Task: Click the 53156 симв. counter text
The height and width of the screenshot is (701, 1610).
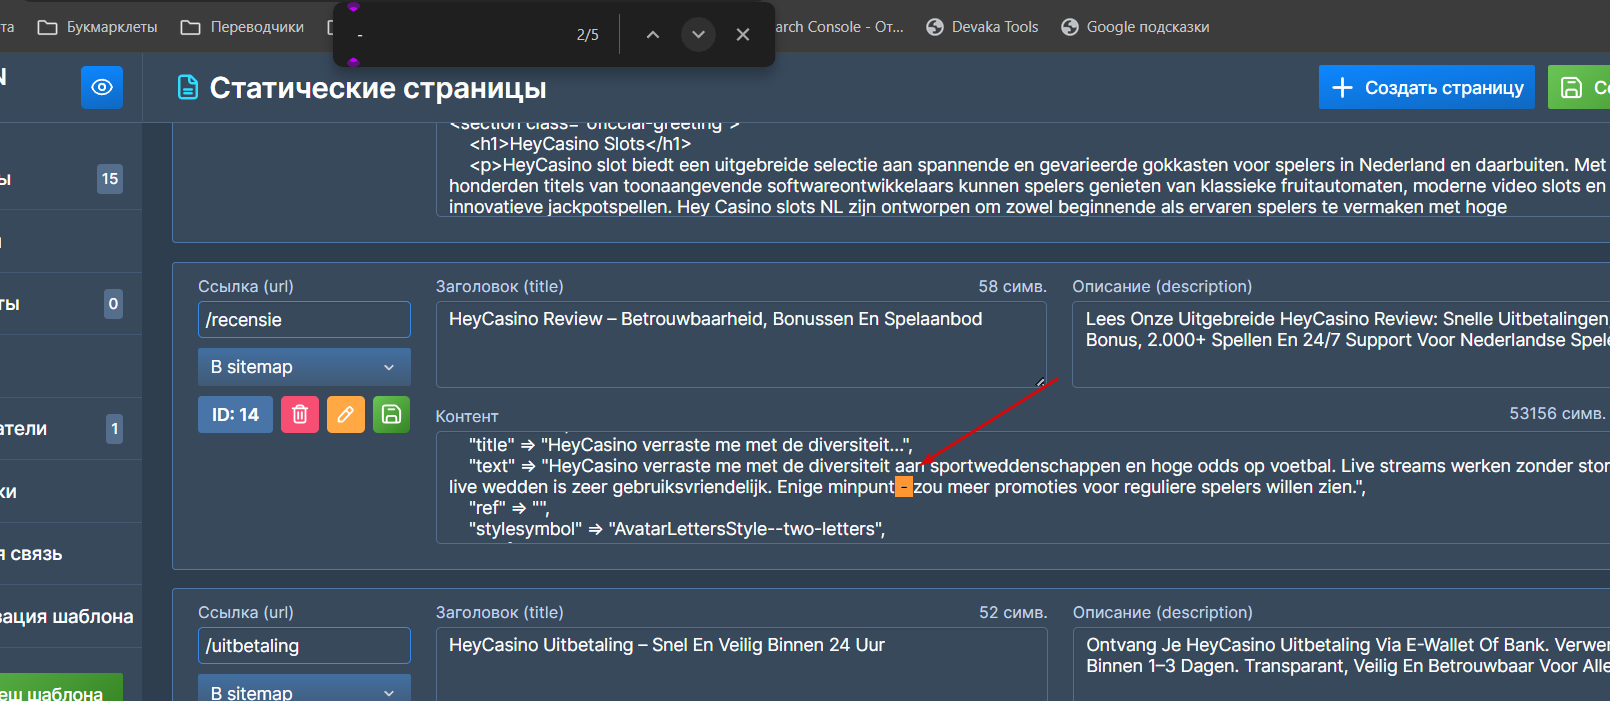Action: tap(1557, 413)
